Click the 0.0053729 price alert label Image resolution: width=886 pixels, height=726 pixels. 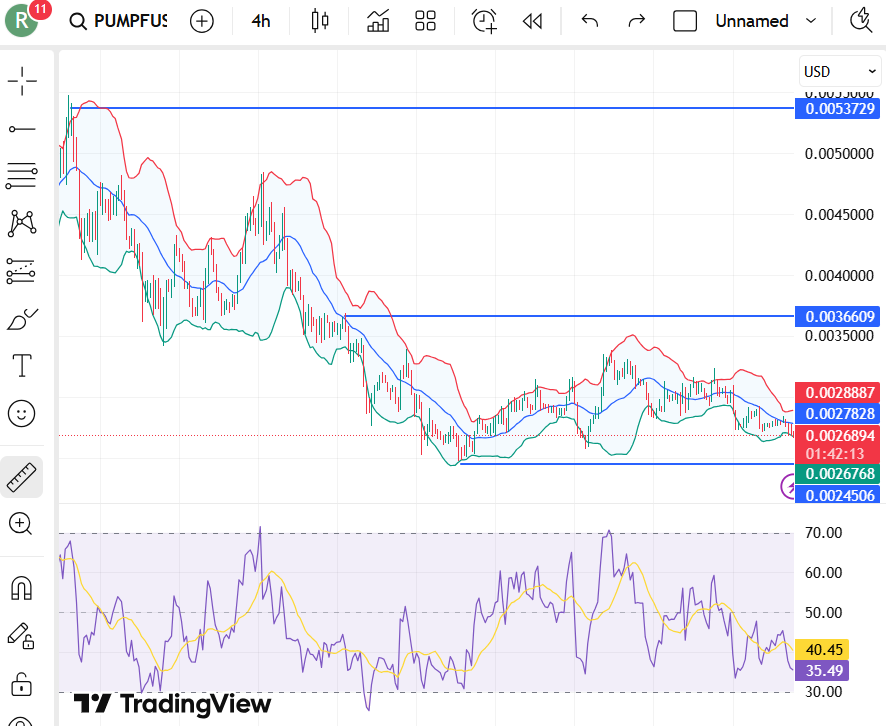837,110
